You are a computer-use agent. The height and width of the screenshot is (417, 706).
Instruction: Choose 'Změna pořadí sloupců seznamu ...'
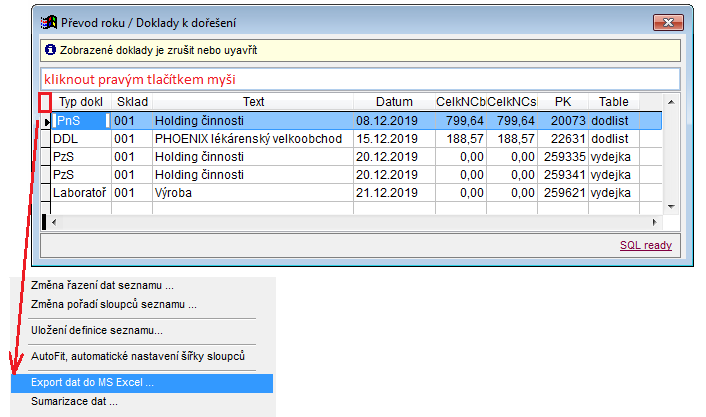[114, 304]
